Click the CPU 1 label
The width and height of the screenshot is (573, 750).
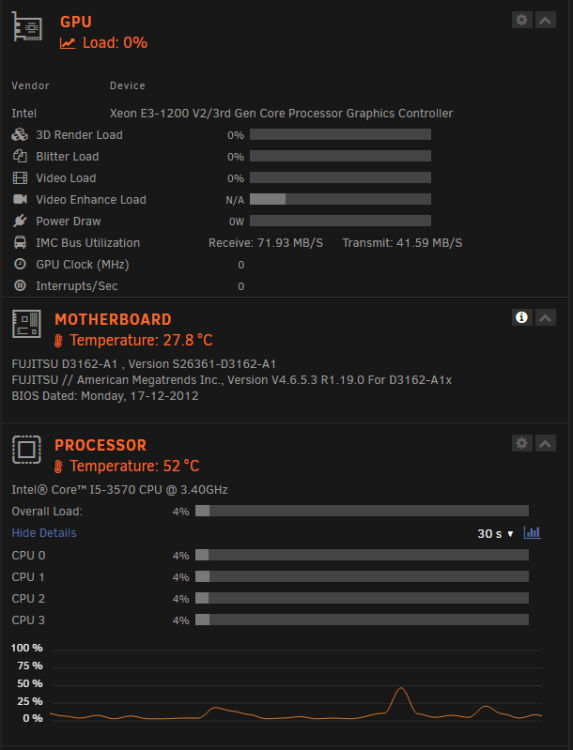point(28,577)
